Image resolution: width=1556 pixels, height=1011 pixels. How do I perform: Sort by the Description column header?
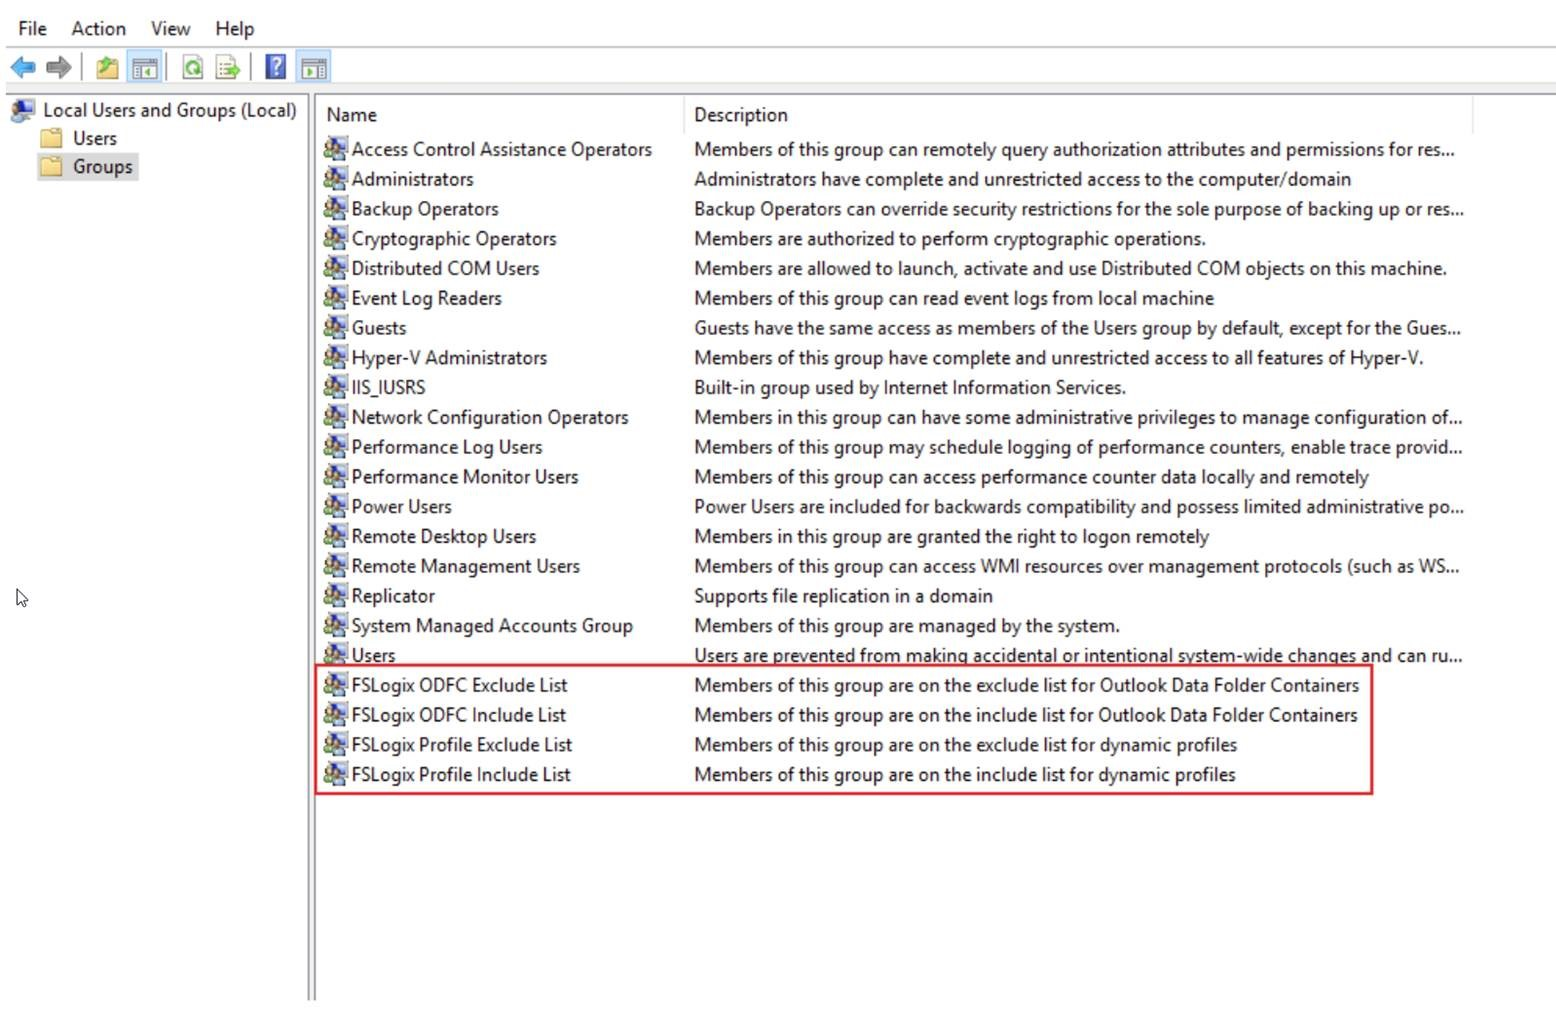tap(740, 114)
